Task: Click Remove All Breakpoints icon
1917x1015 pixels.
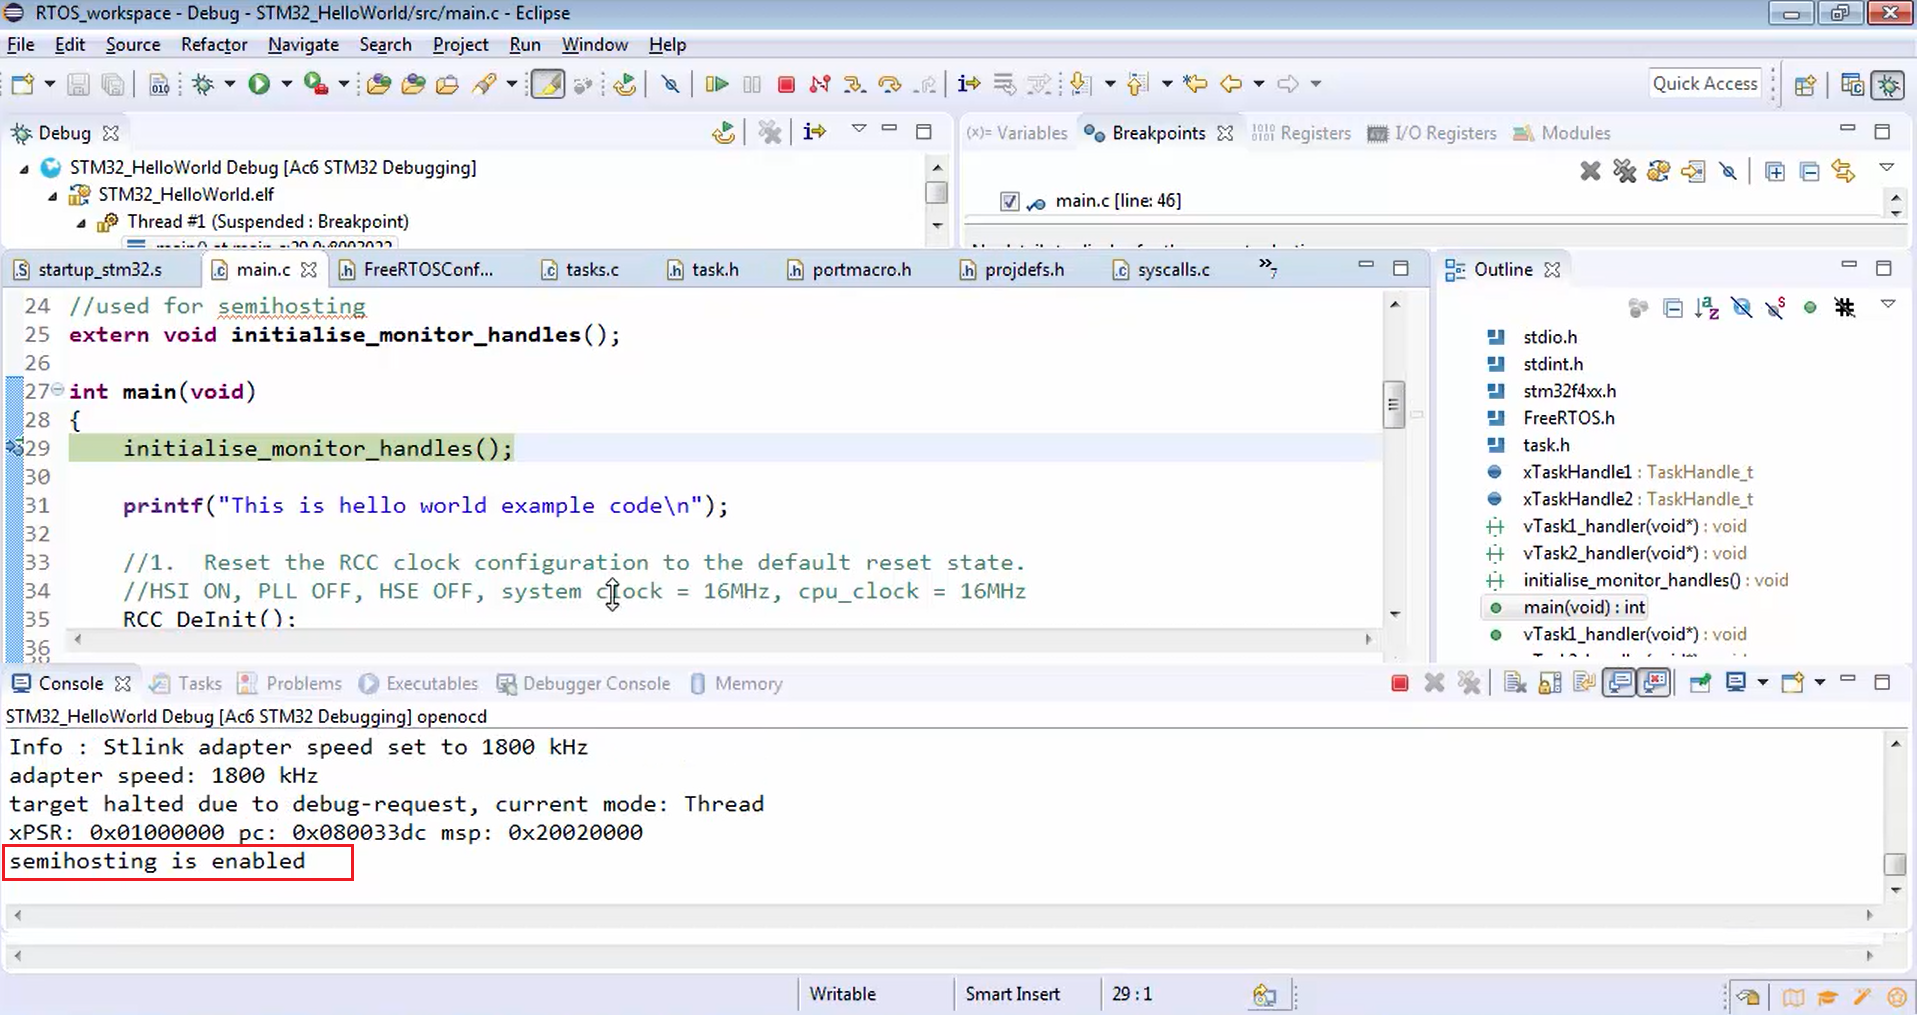Action: pyautogui.click(x=1624, y=171)
